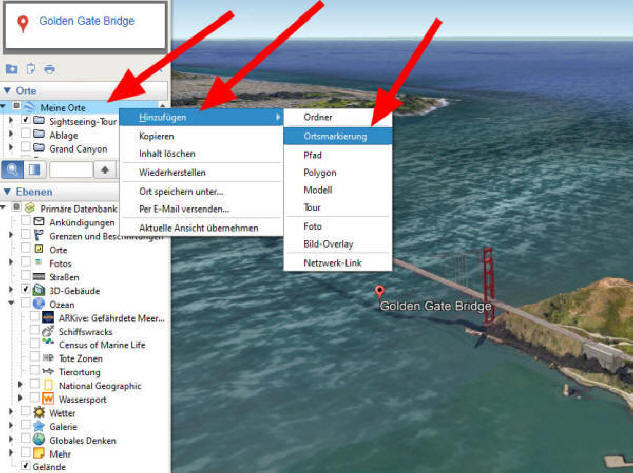This screenshot has height=473, width=633.
Task: Enable the Straßen layer checkbox
Action: (x=26, y=276)
